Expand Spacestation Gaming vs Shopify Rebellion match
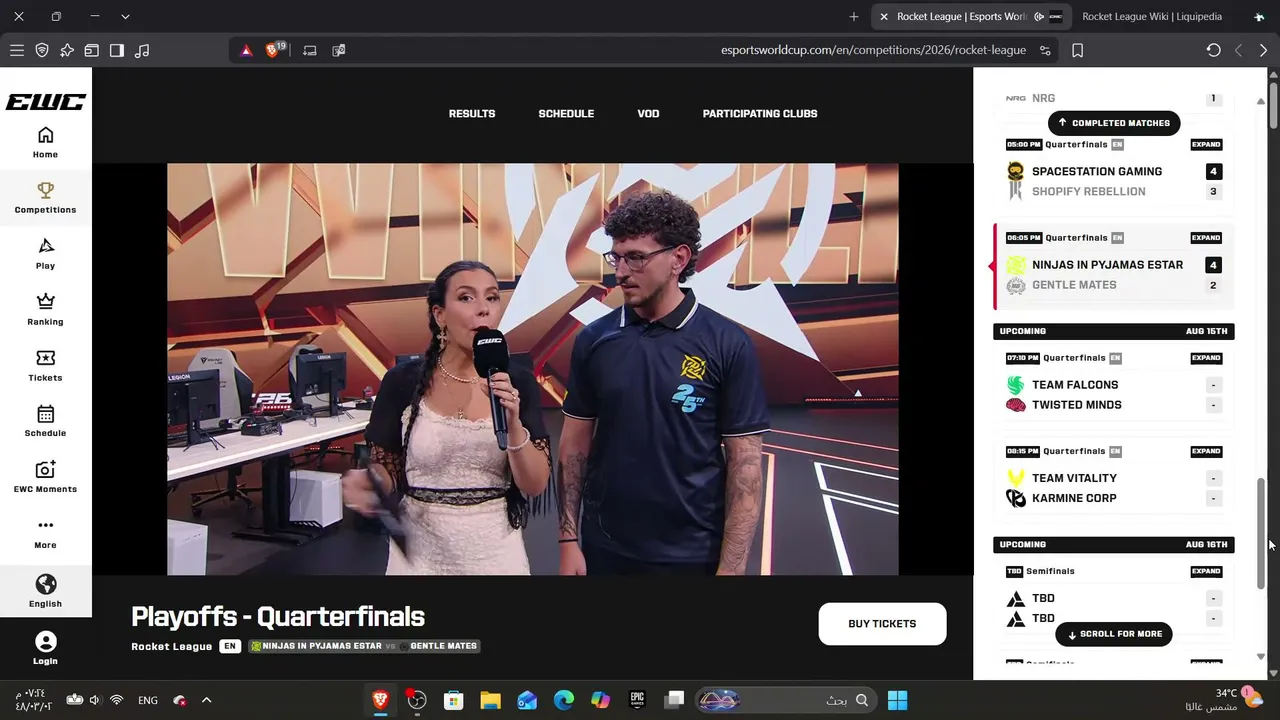This screenshot has width=1280, height=720. tap(1206, 145)
